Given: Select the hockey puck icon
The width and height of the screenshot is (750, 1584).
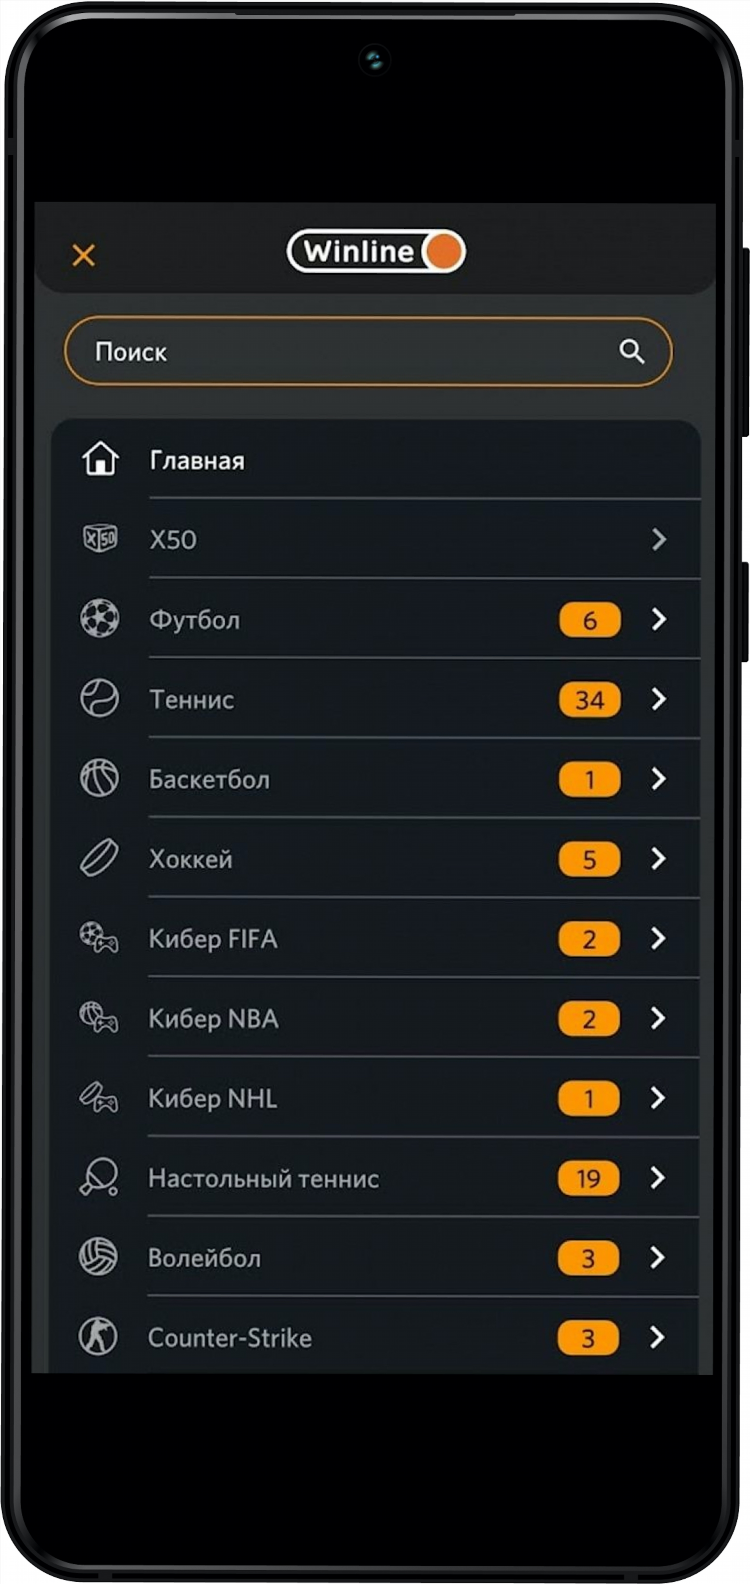Looking at the screenshot, I should pos(100,858).
